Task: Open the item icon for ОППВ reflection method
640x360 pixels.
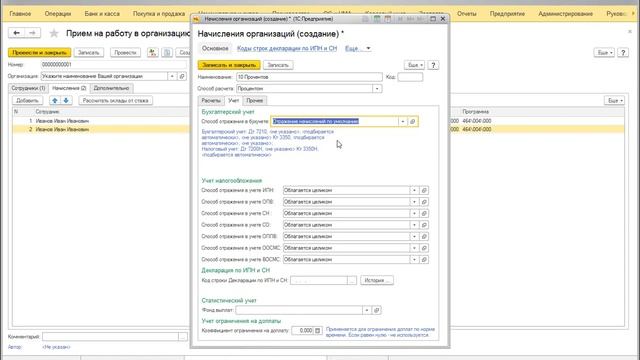Action: [424, 236]
